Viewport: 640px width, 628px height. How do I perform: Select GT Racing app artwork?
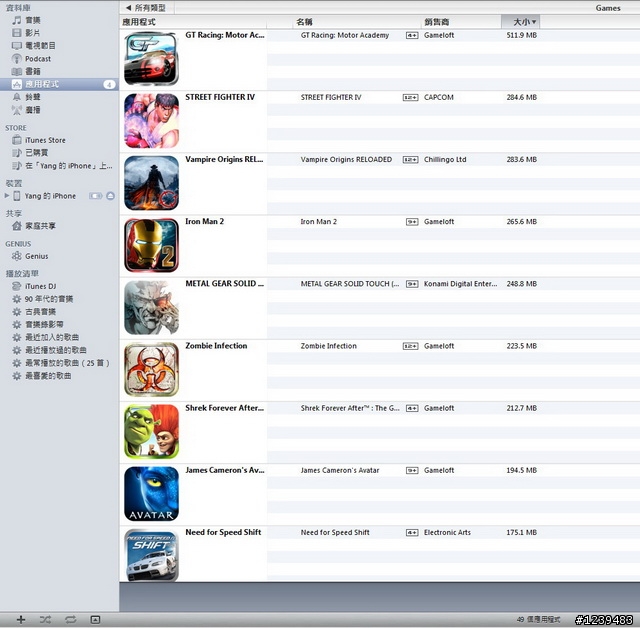coord(151,59)
